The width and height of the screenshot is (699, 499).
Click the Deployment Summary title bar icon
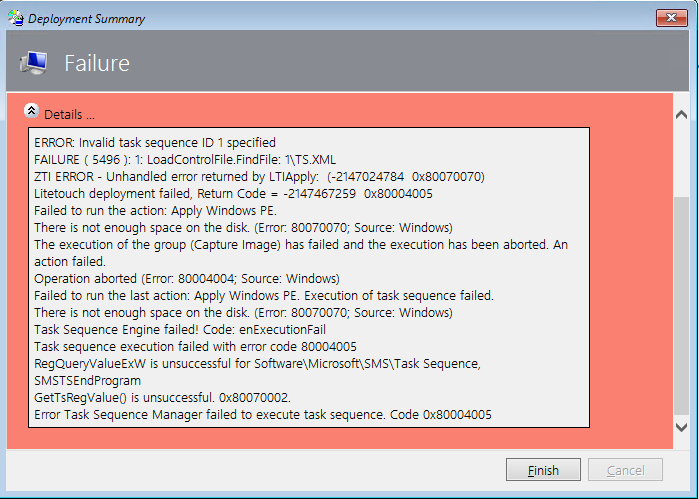[x=15, y=18]
